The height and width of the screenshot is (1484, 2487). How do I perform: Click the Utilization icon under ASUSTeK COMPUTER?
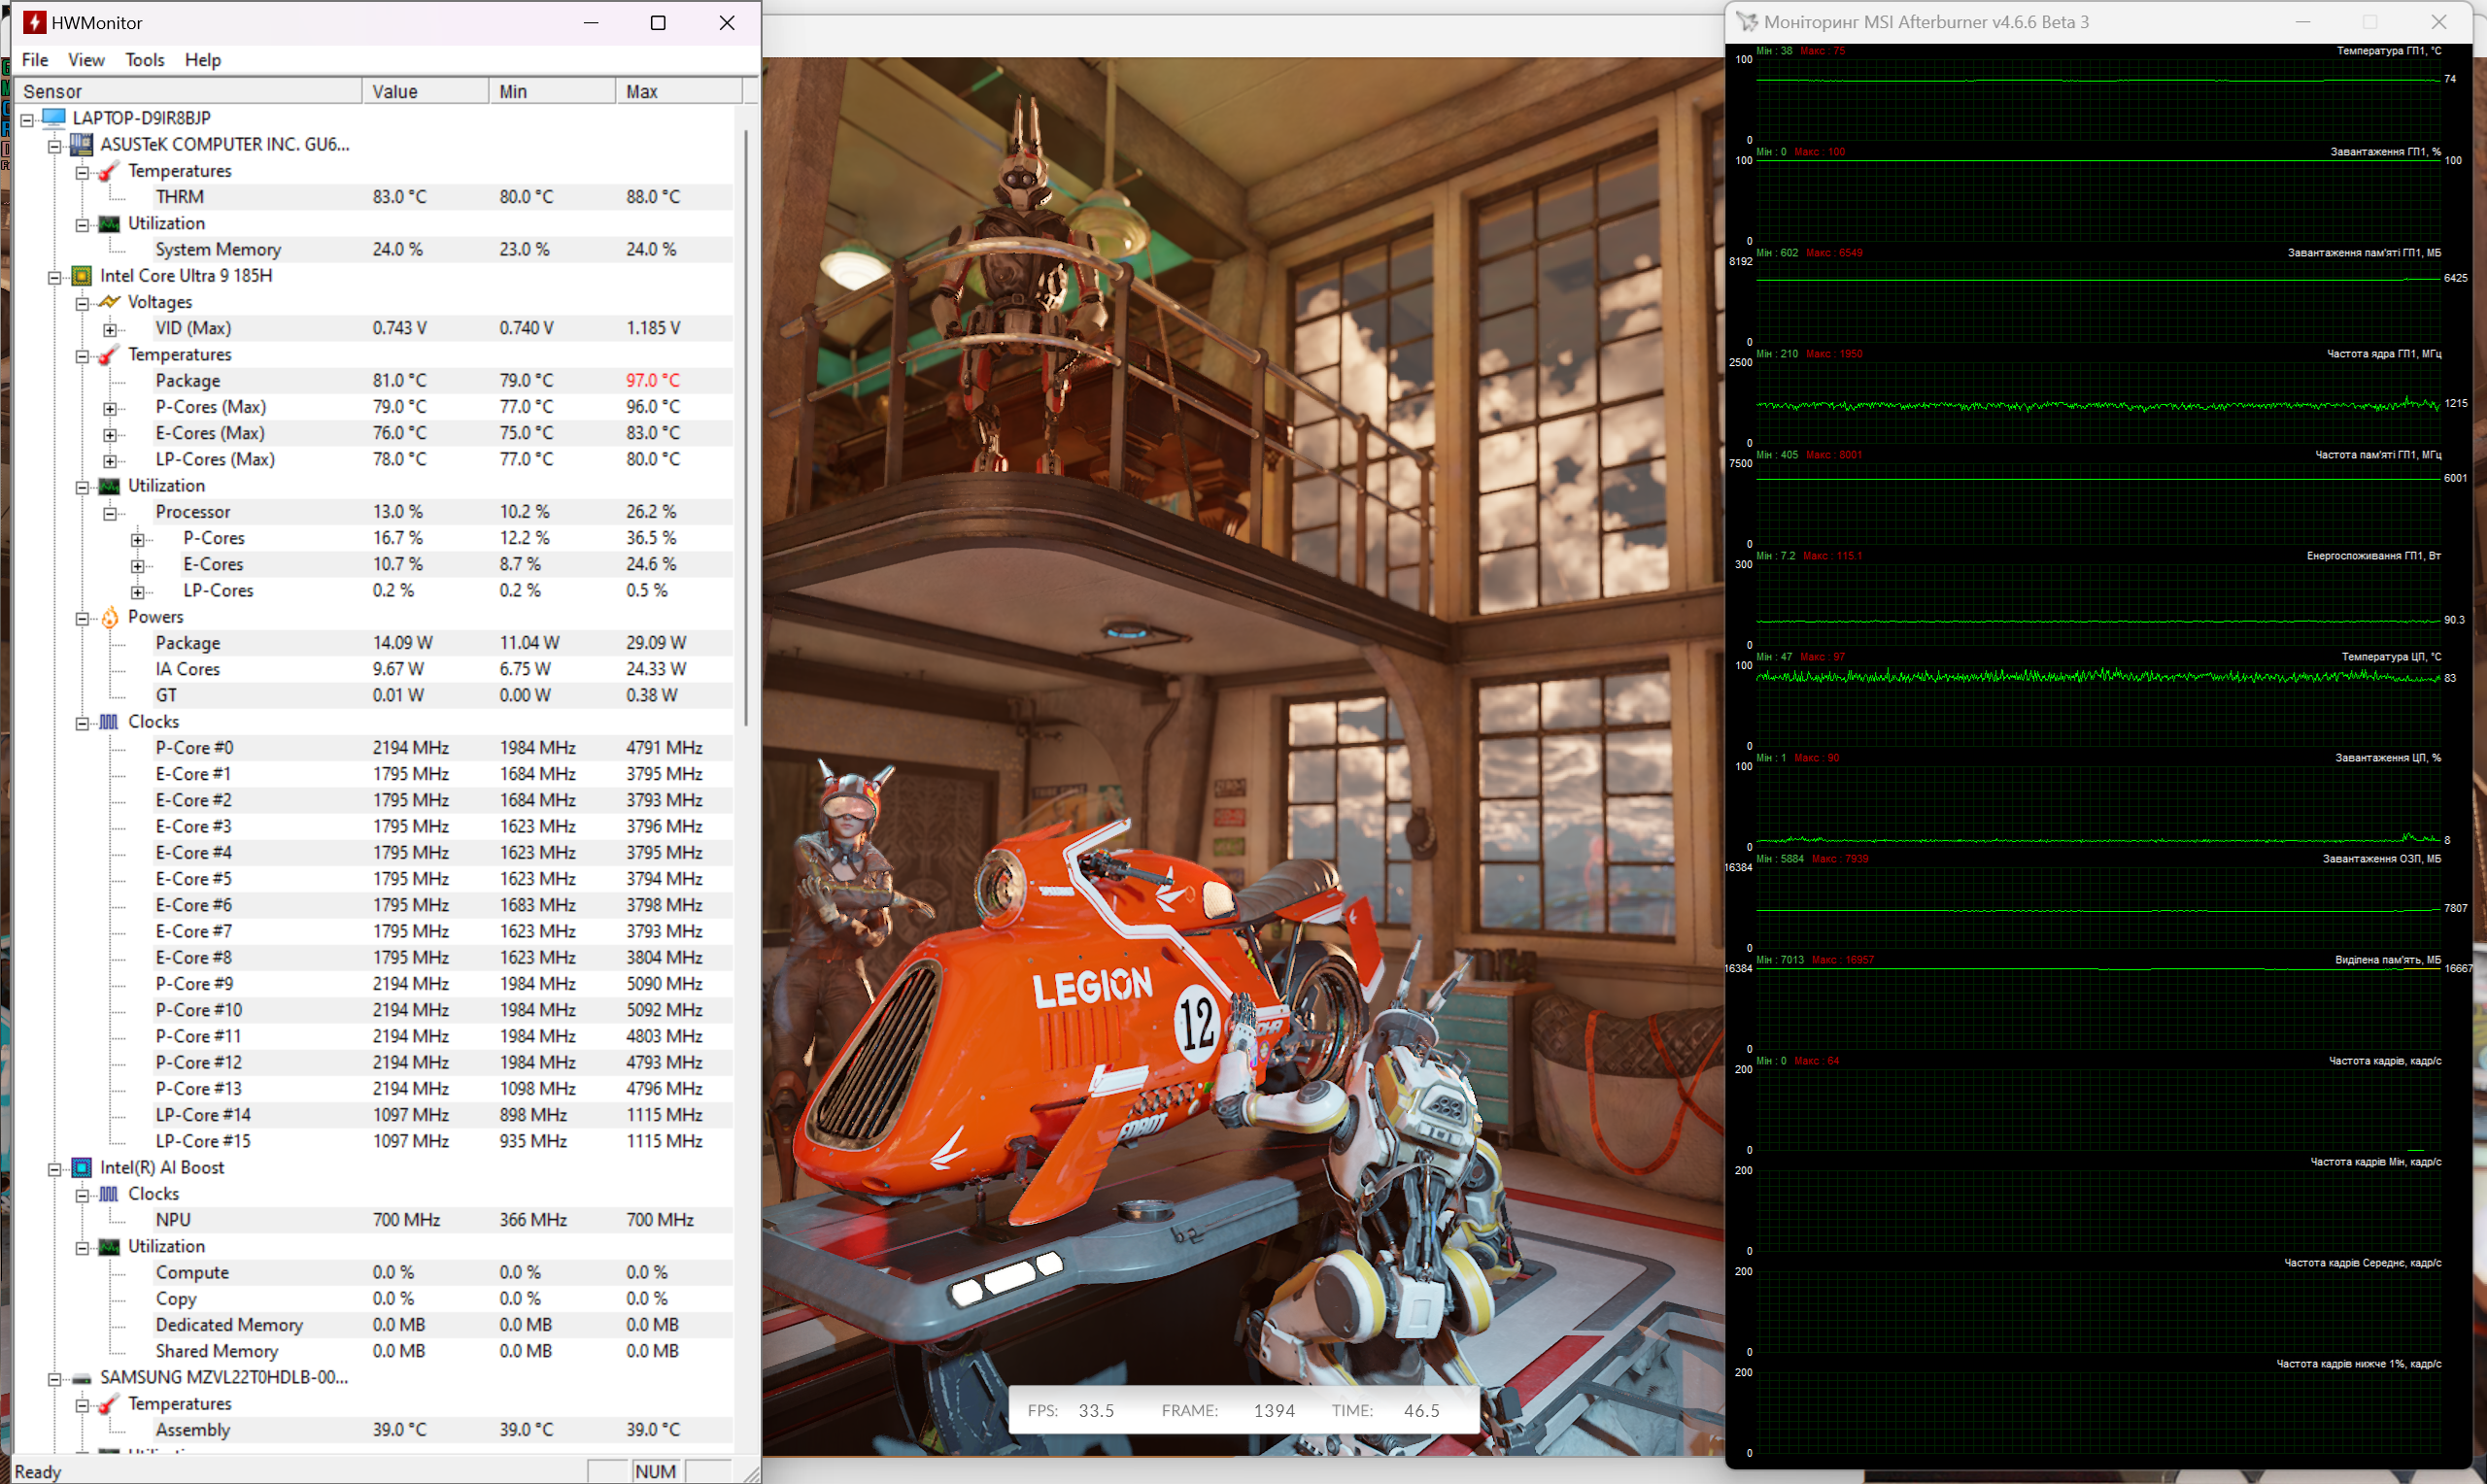[x=109, y=223]
